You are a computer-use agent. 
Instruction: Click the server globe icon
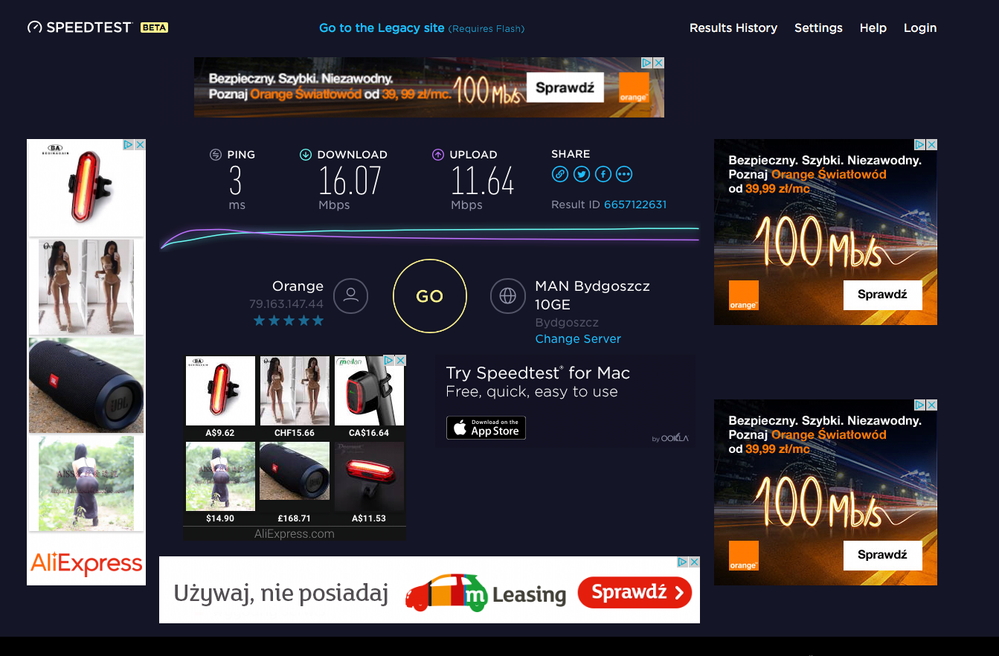pyautogui.click(x=508, y=296)
